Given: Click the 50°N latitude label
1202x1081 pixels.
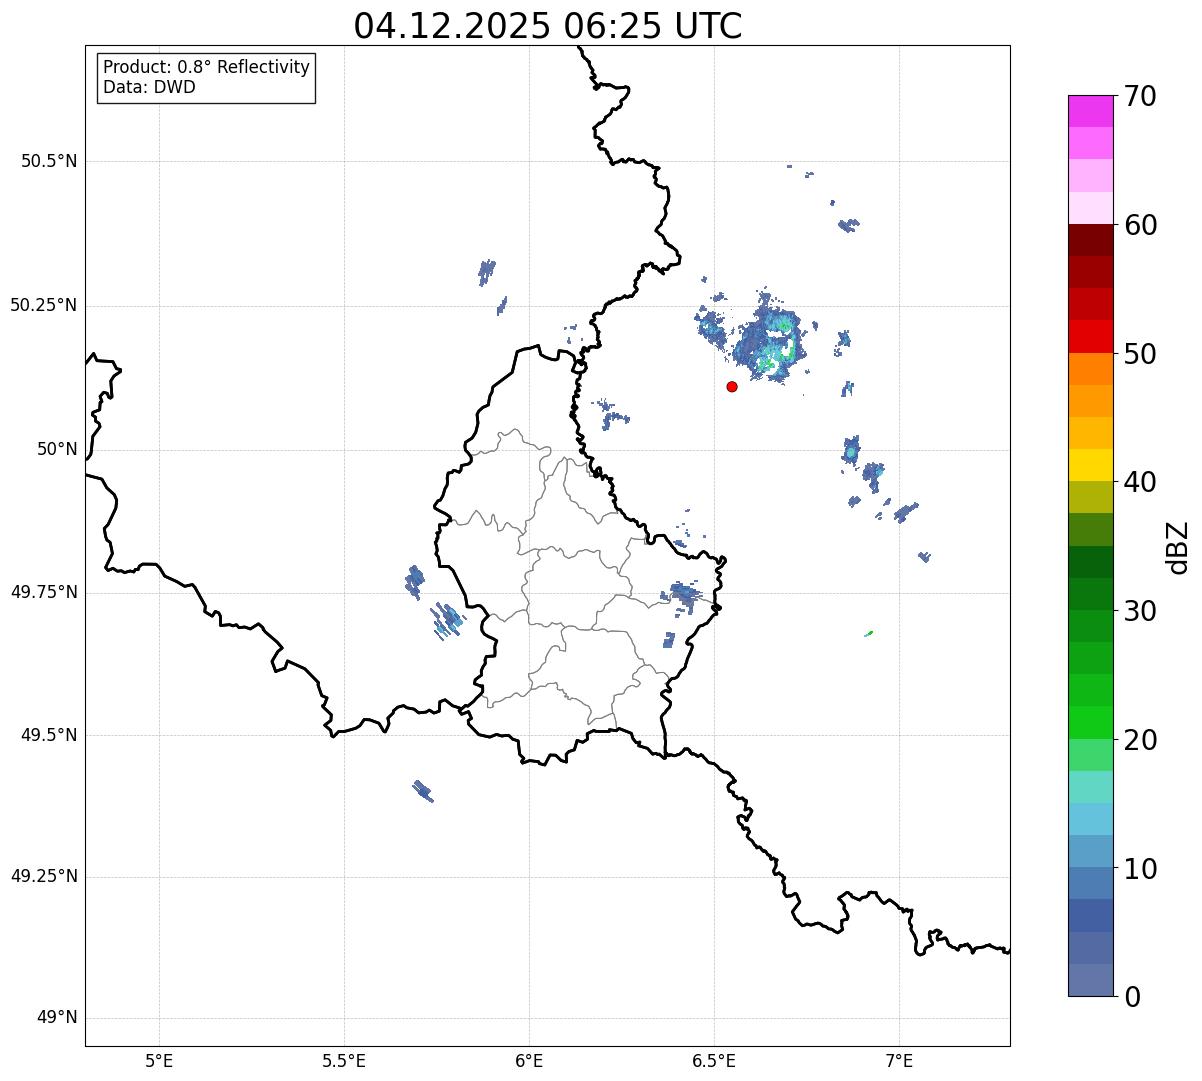Looking at the screenshot, I should 57,449.
